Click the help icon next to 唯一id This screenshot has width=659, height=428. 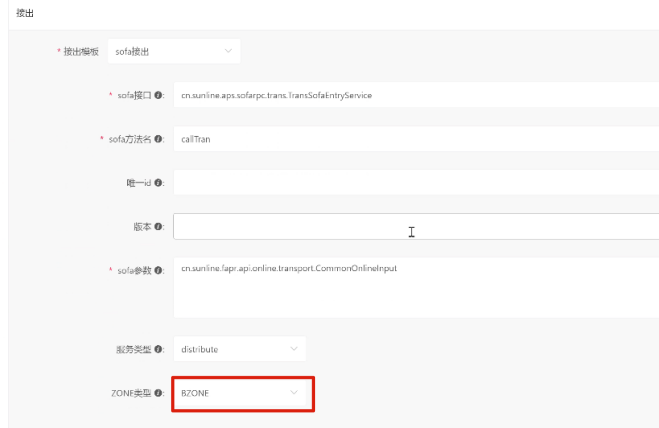point(159,183)
